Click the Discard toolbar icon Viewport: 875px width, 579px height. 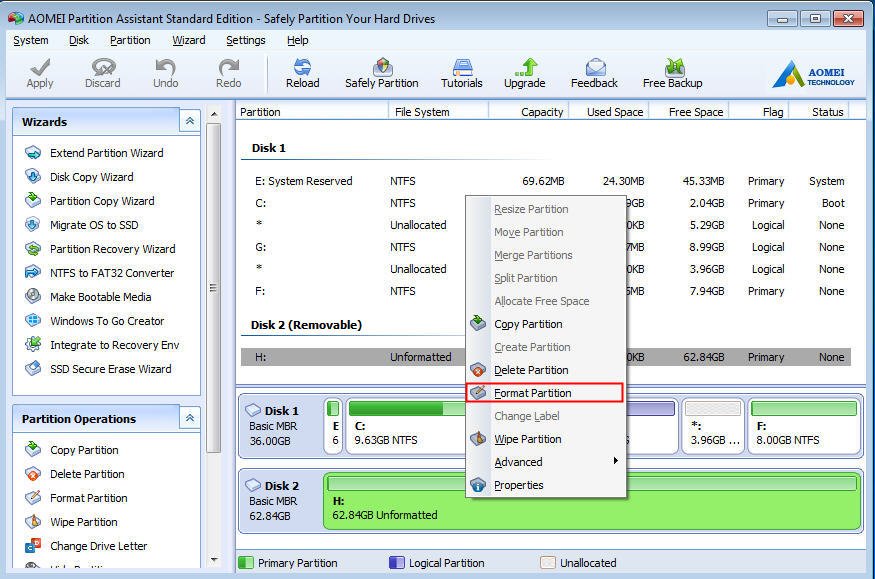103,73
